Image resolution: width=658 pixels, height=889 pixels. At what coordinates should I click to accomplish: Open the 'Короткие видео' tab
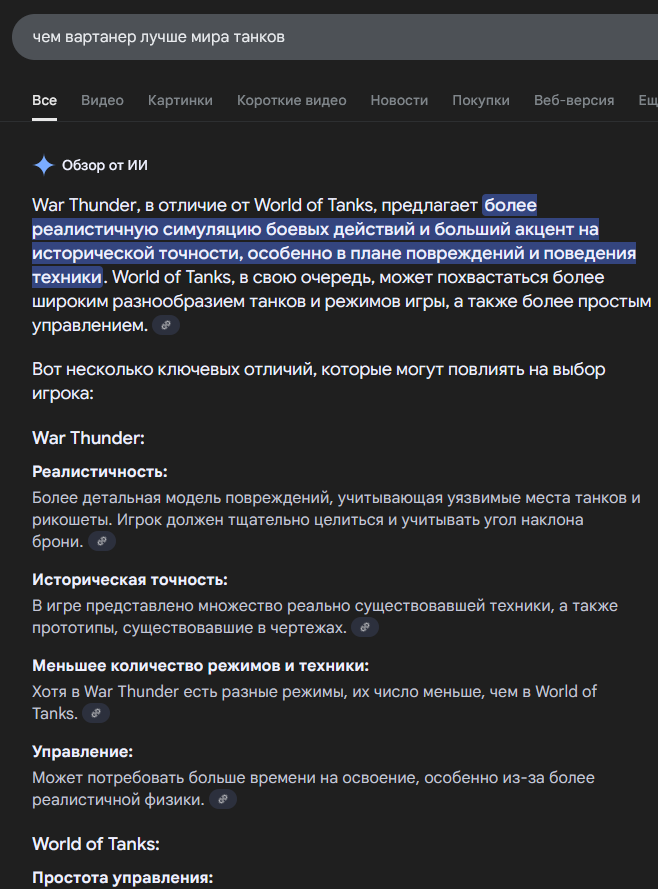pos(291,100)
